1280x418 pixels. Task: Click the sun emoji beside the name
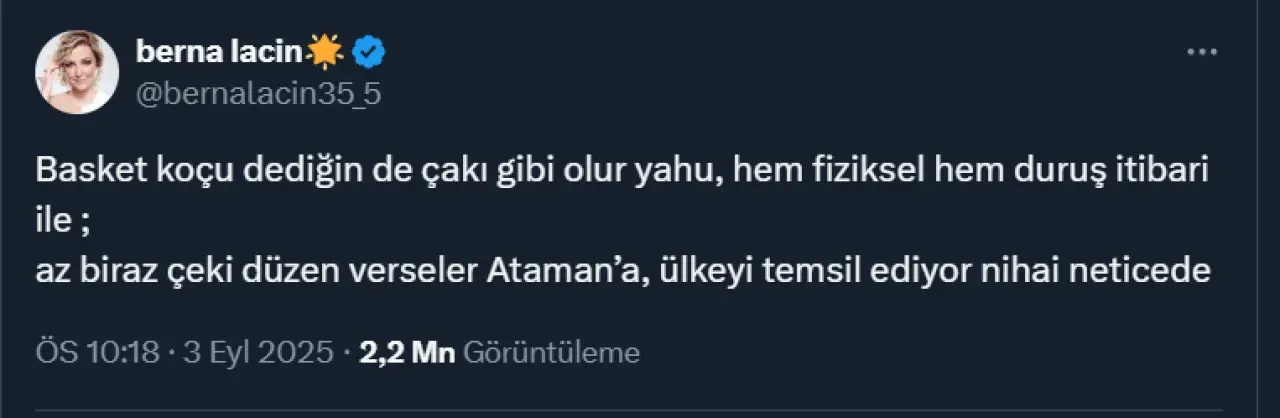[326, 50]
